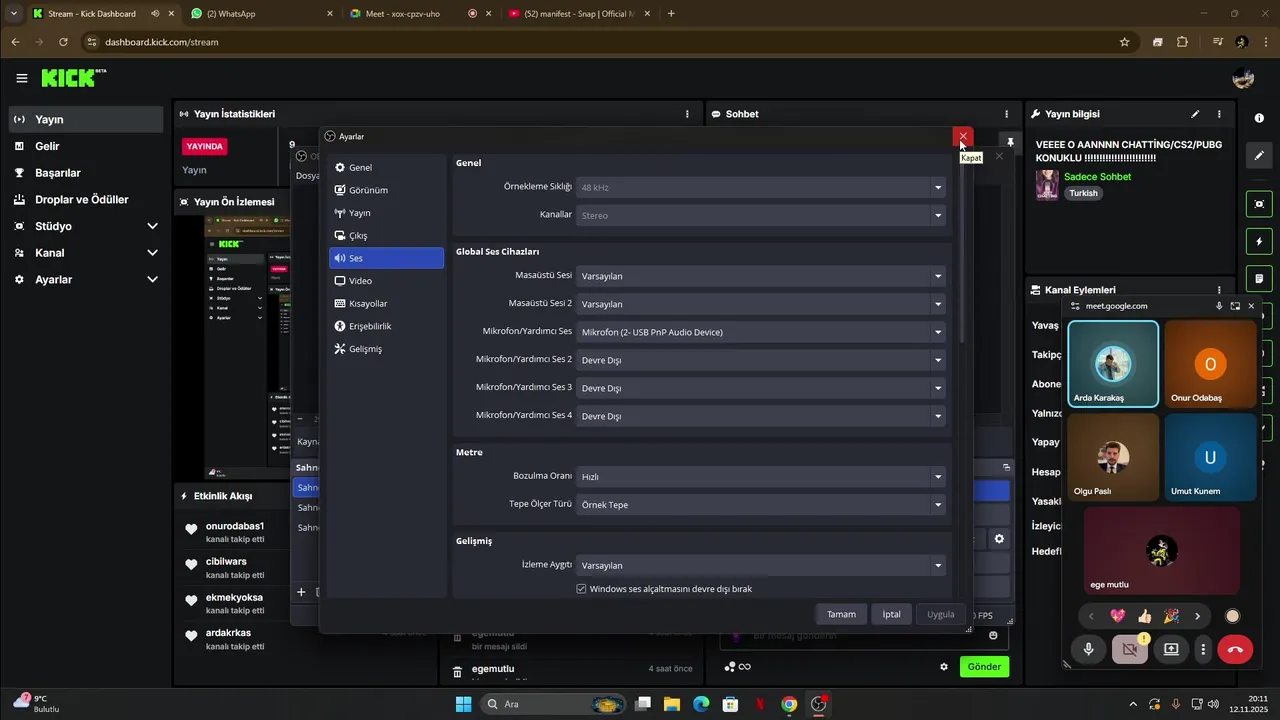The width and height of the screenshot is (1280, 720).
Task: Toggle Windows ses alçaltmasını devre dışı bırak
Action: [x=581, y=589]
